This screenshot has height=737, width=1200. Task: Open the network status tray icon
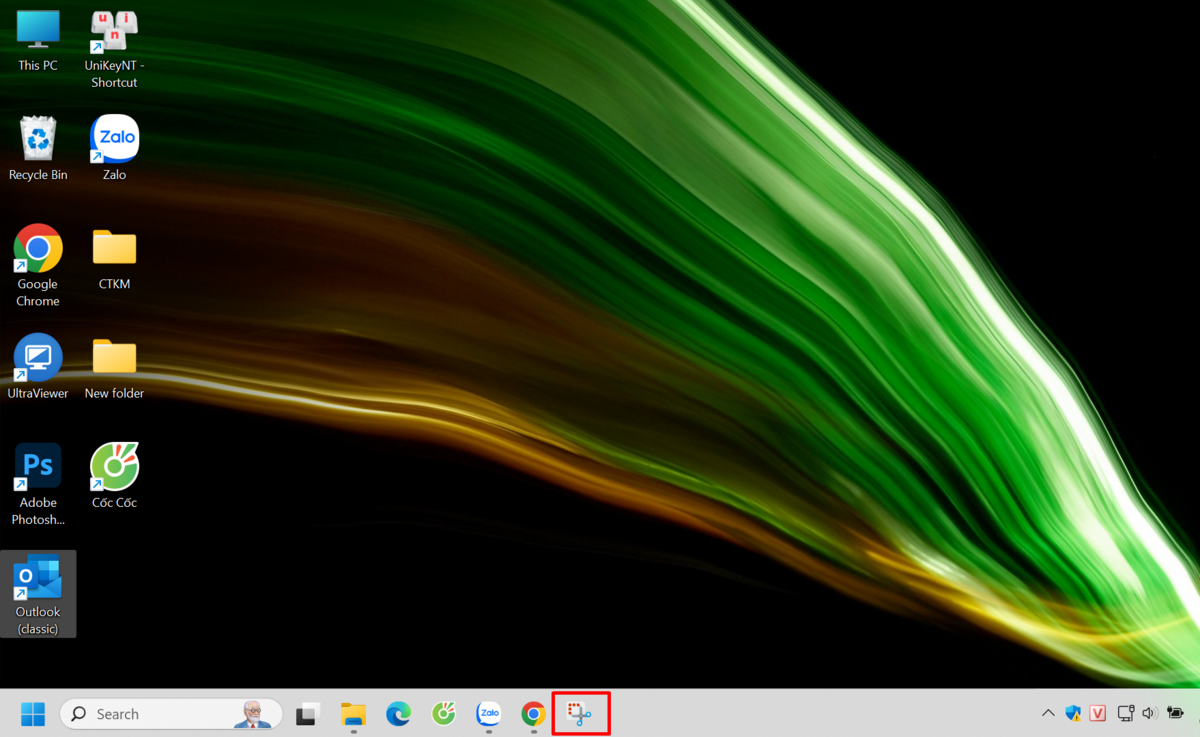click(1125, 714)
